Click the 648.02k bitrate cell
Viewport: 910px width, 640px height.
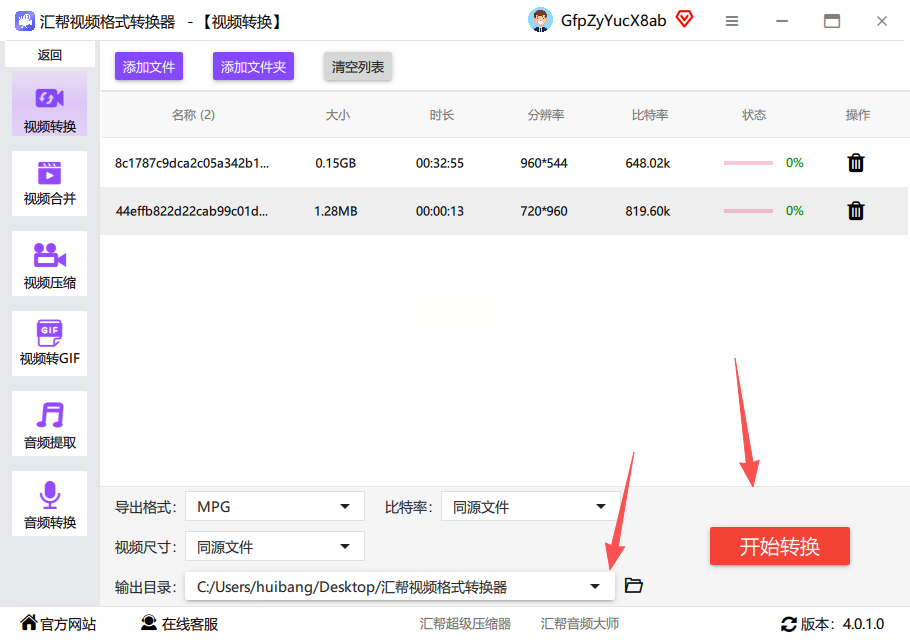(x=648, y=163)
